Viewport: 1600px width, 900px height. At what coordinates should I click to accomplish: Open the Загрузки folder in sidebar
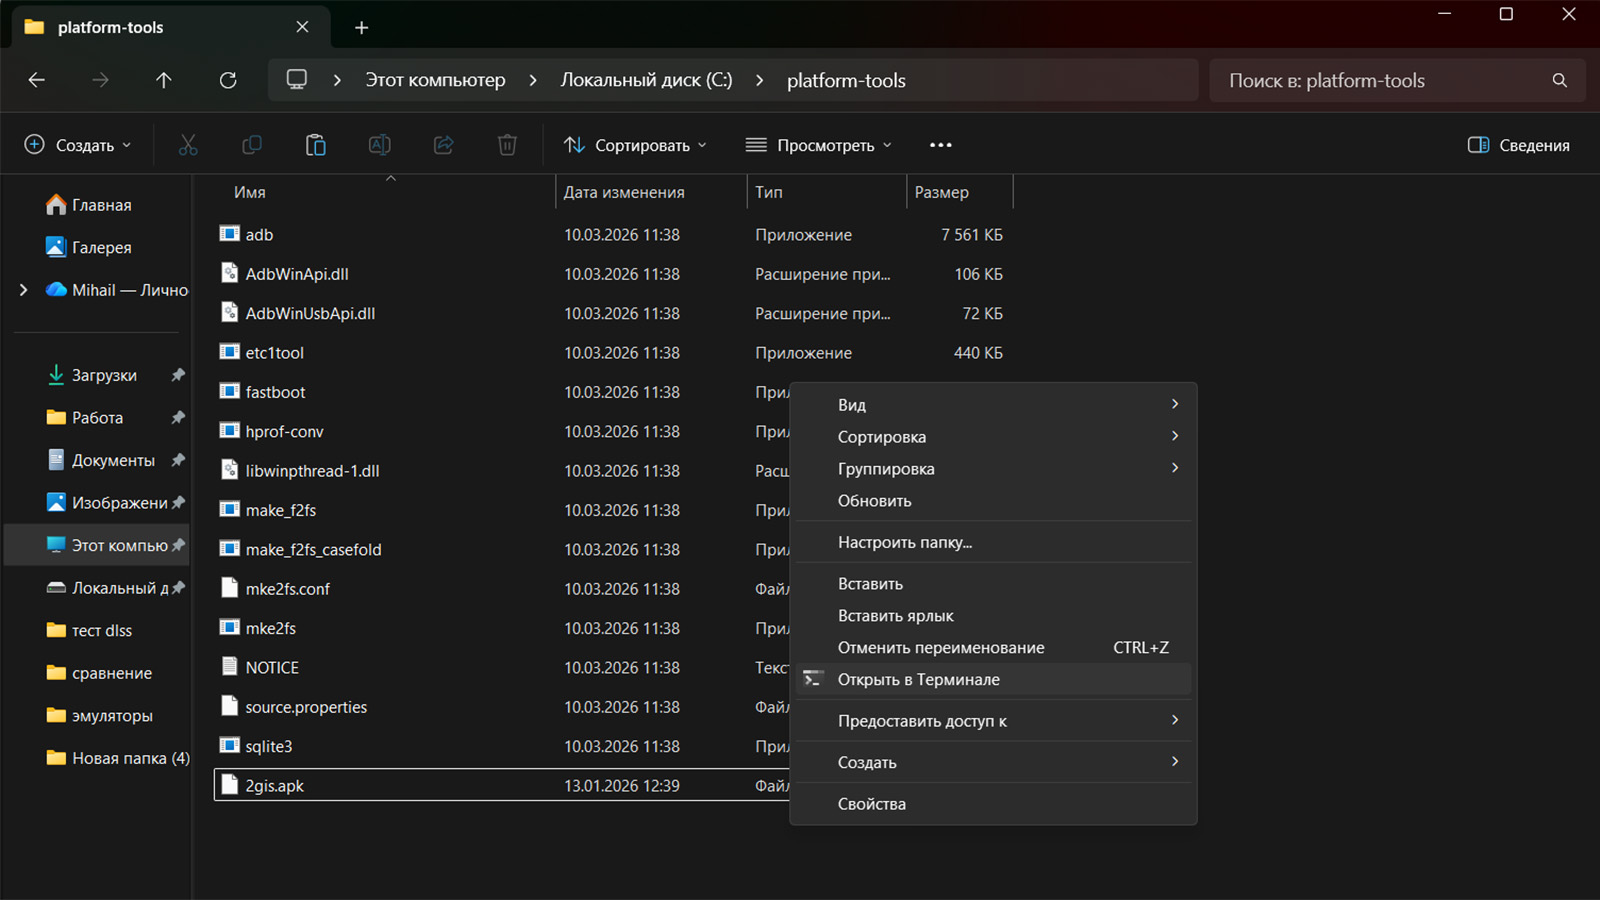(x=104, y=375)
